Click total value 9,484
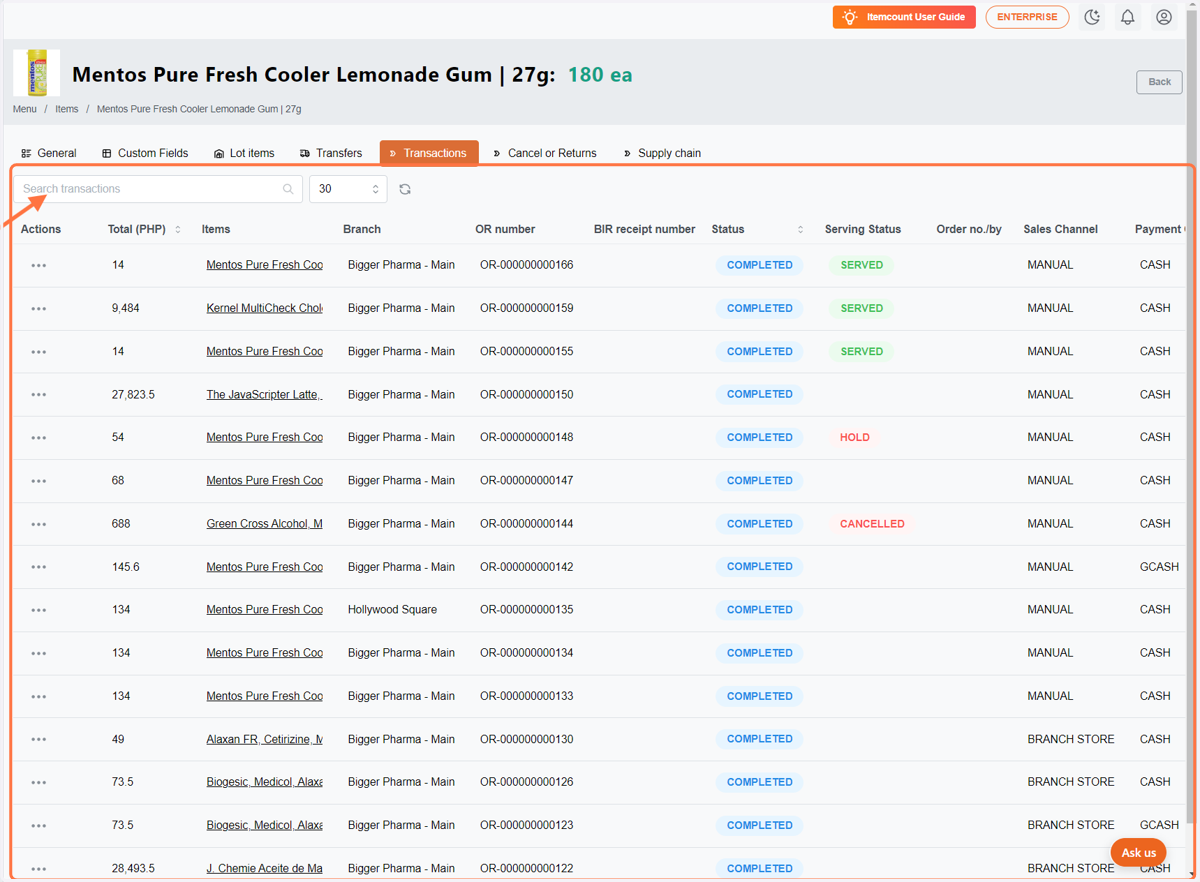 pyautogui.click(x=126, y=308)
